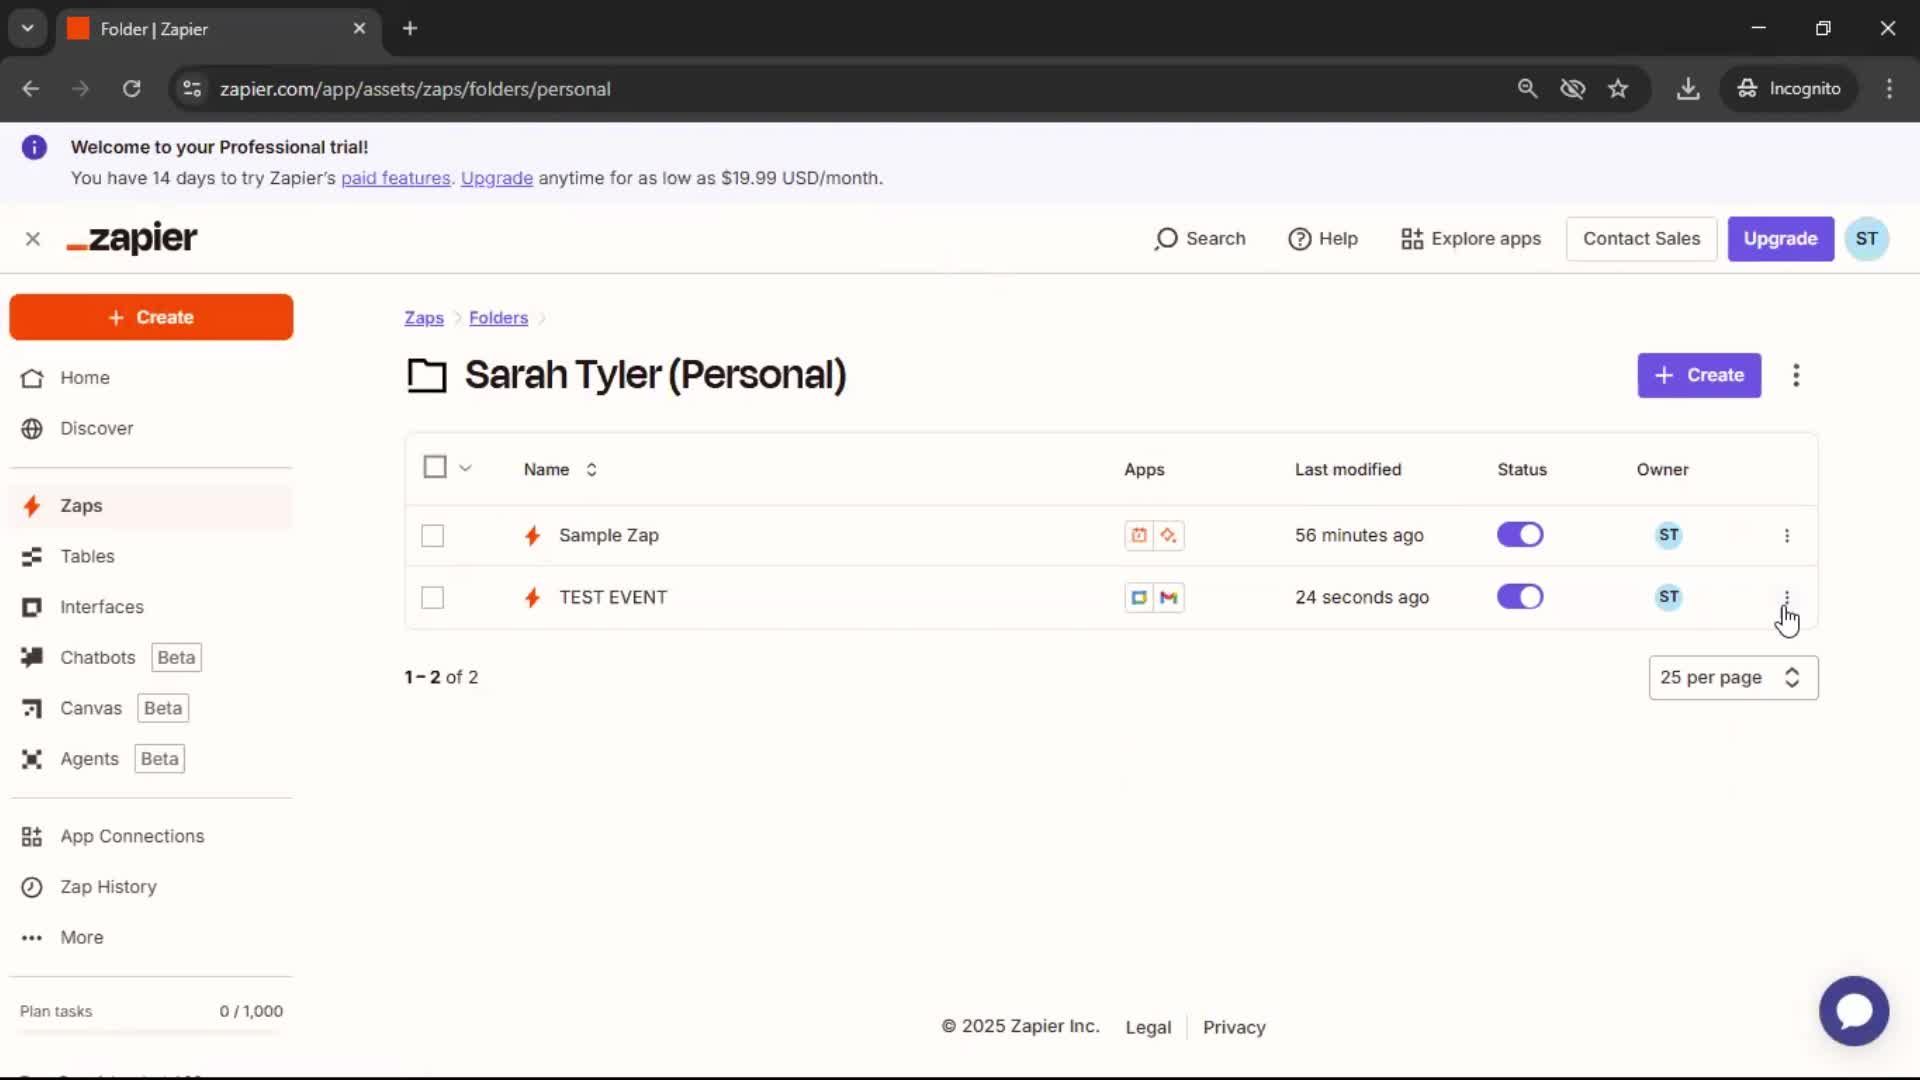The width and height of the screenshot is (1920, 1080).
Task: Click the address bar URL
Action: pyautogui.click(x=415, y=89)
